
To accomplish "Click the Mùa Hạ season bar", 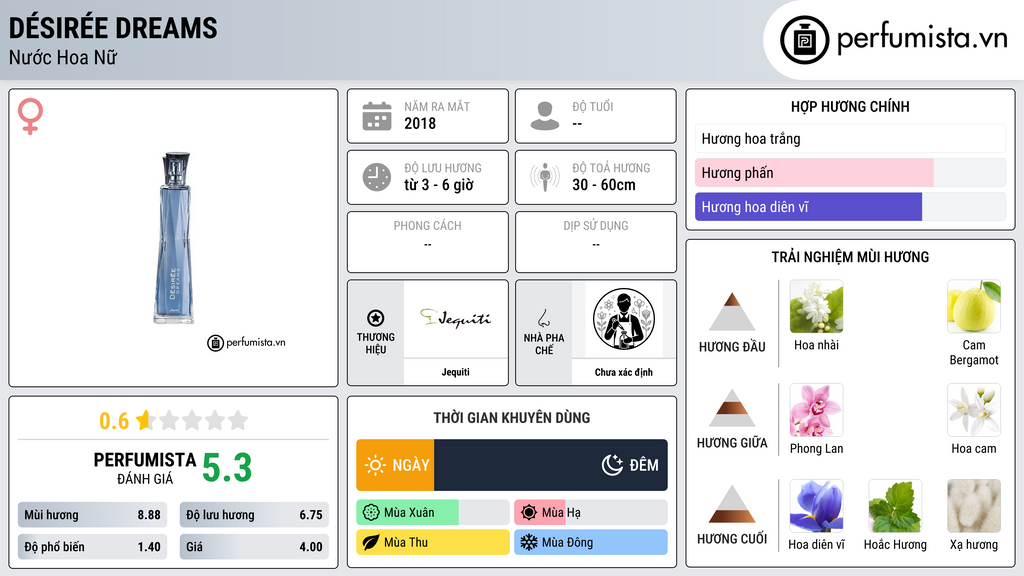I will click(x=590, y=513).
